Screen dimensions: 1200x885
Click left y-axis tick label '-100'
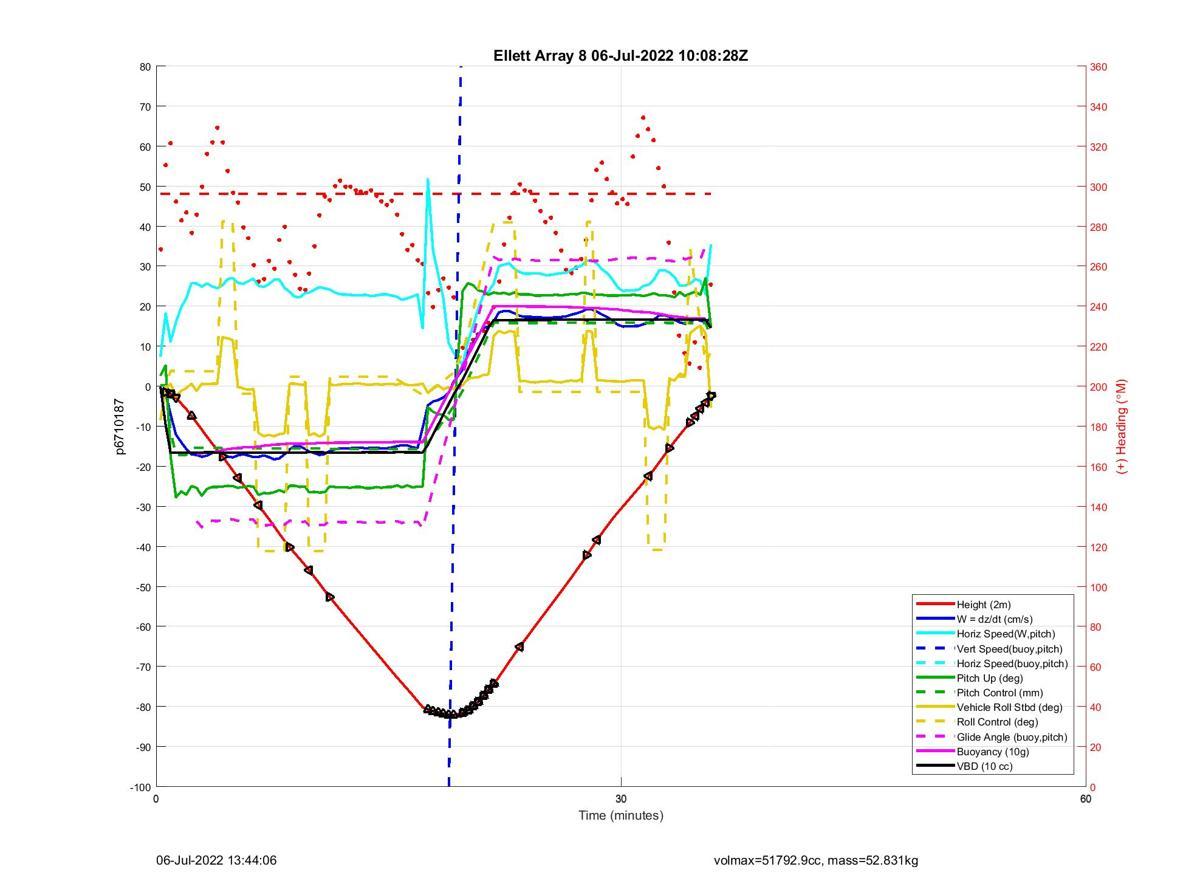(141, 787)
